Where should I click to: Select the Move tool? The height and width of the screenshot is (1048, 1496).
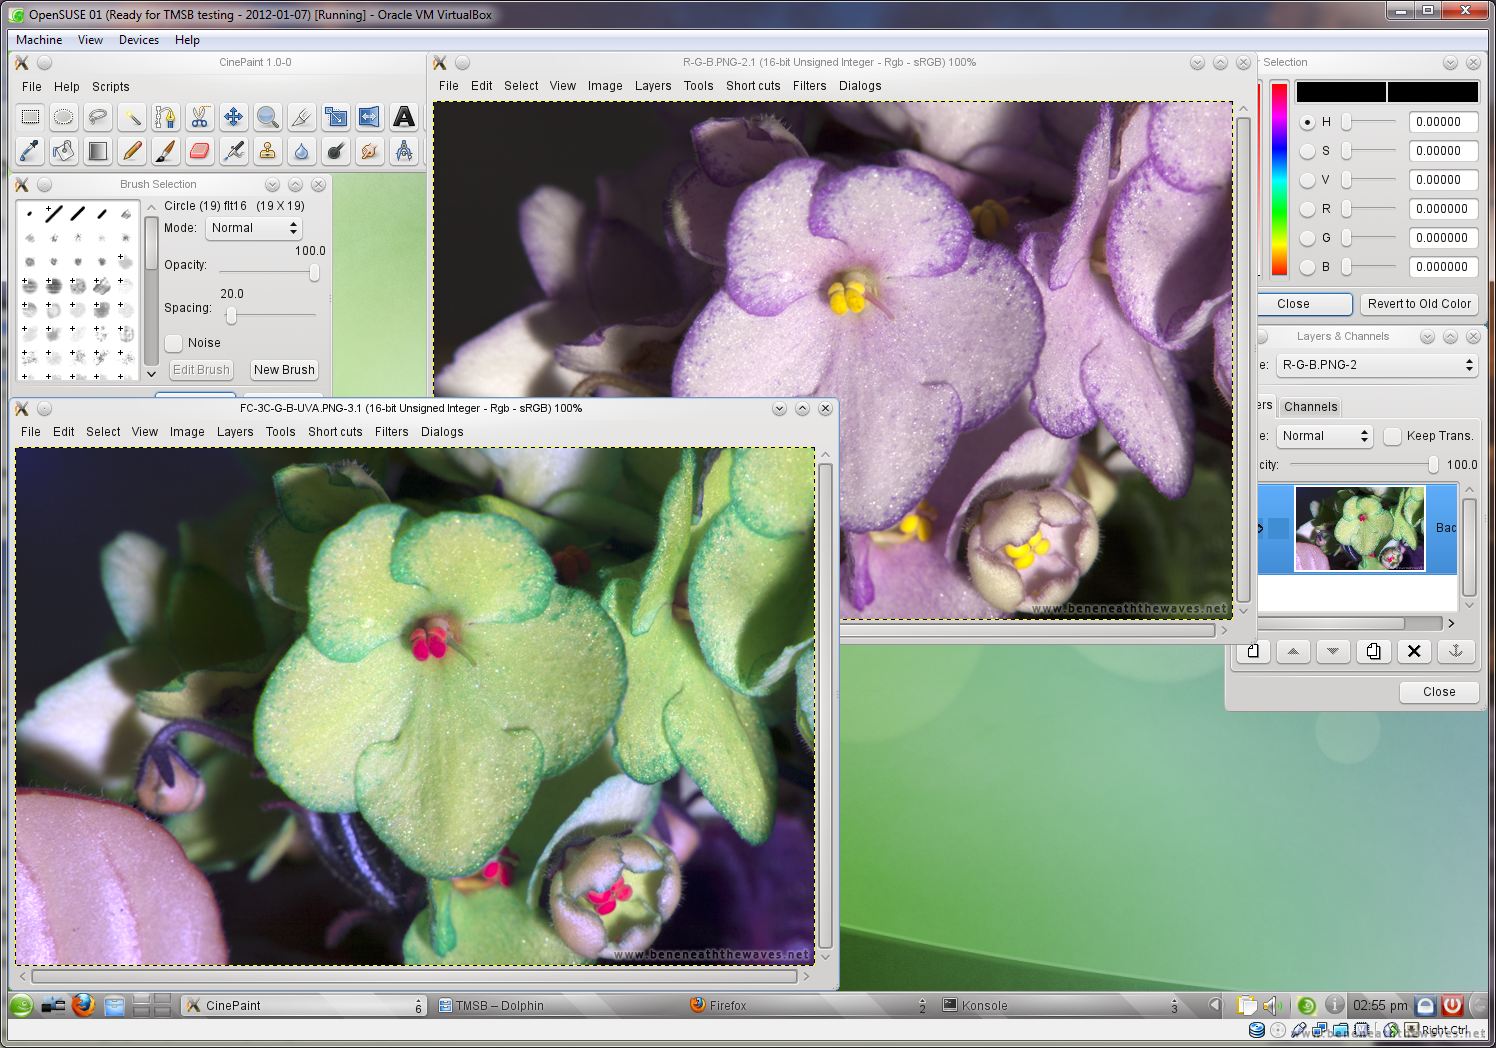tap(234, 117)
